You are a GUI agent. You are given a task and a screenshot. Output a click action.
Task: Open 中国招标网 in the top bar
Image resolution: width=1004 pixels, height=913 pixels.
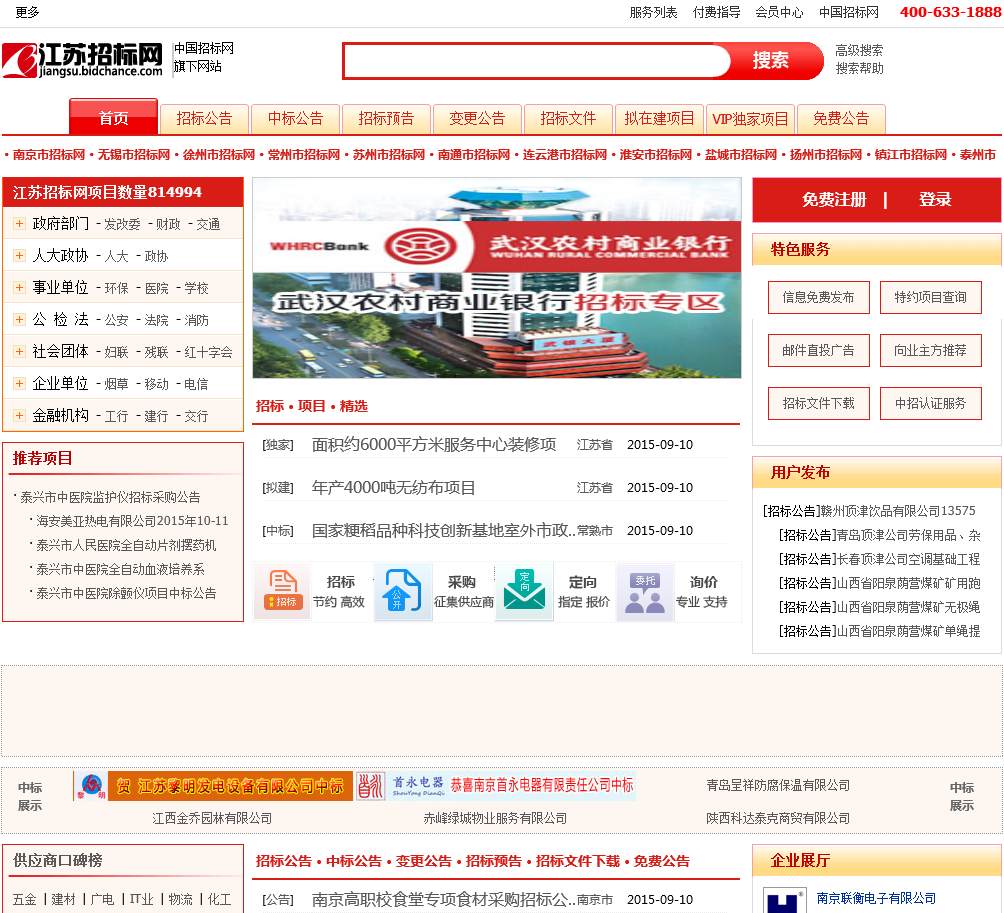[x=849, y=12]
